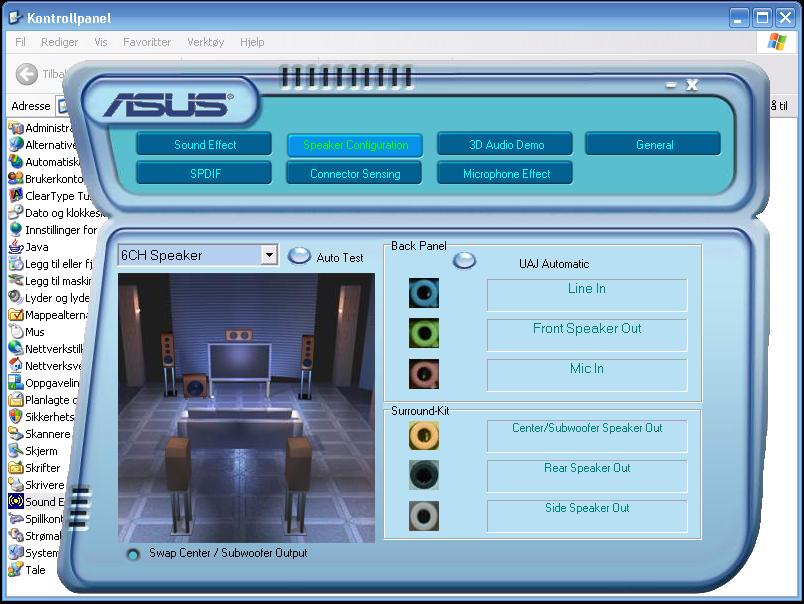Image resolution: width=804 pixels, height=604 pixels.
Task: Click the Line In button
Action: pyautogui.click(x=587, y=295)
